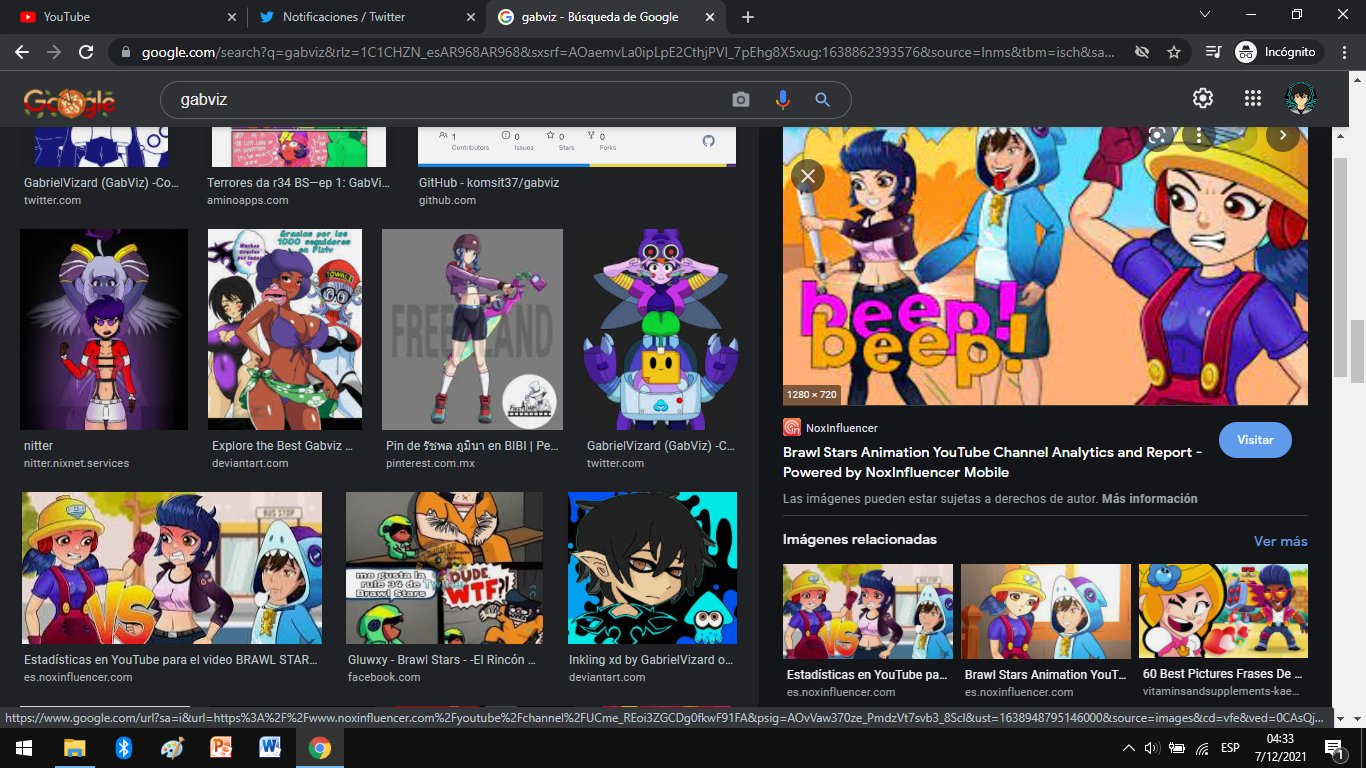This screenshot has height=768, width=1366.
Task: Go to next preview image
Action: coord(1283,135)
